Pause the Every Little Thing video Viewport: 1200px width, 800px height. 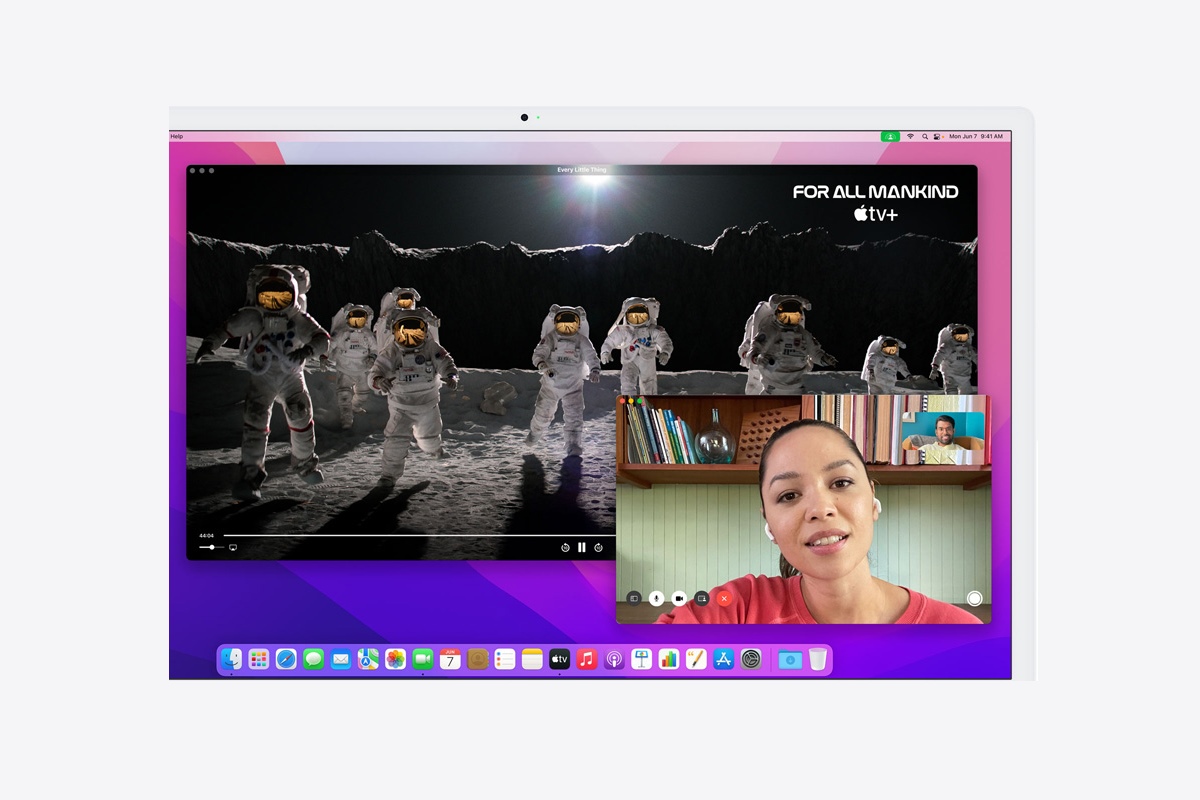click(x=581, y=546)
